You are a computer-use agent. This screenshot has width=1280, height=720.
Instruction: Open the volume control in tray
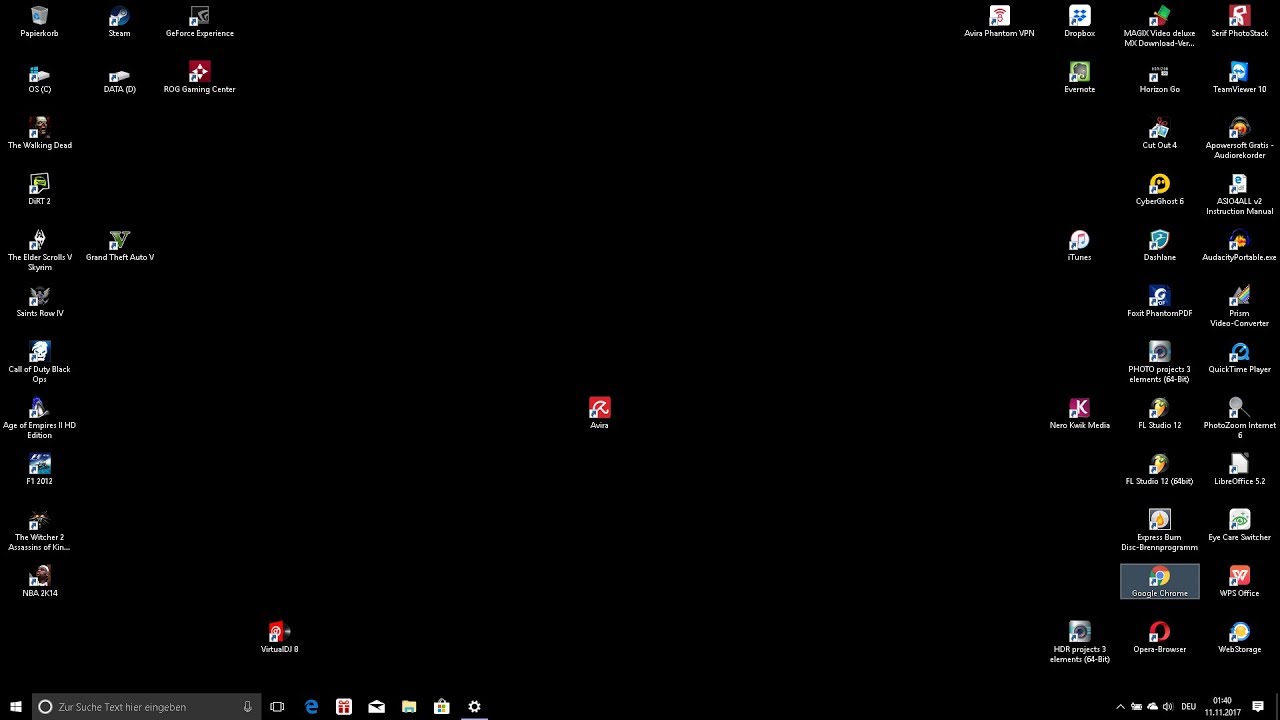point(1167,706)
